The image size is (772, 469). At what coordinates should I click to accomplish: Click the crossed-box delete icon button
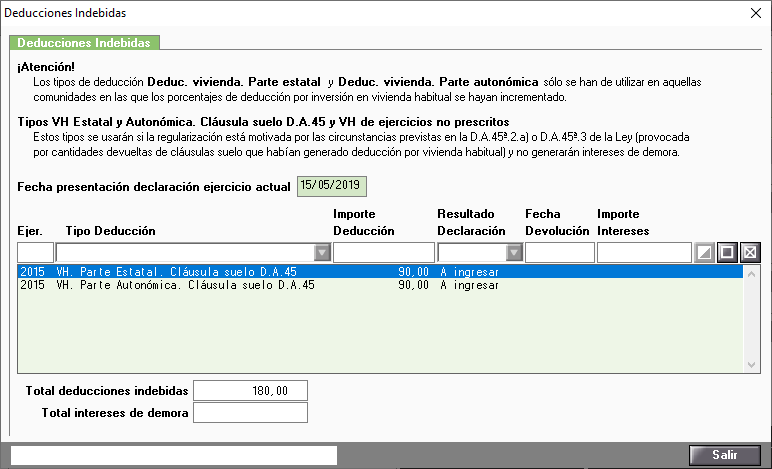749,252
